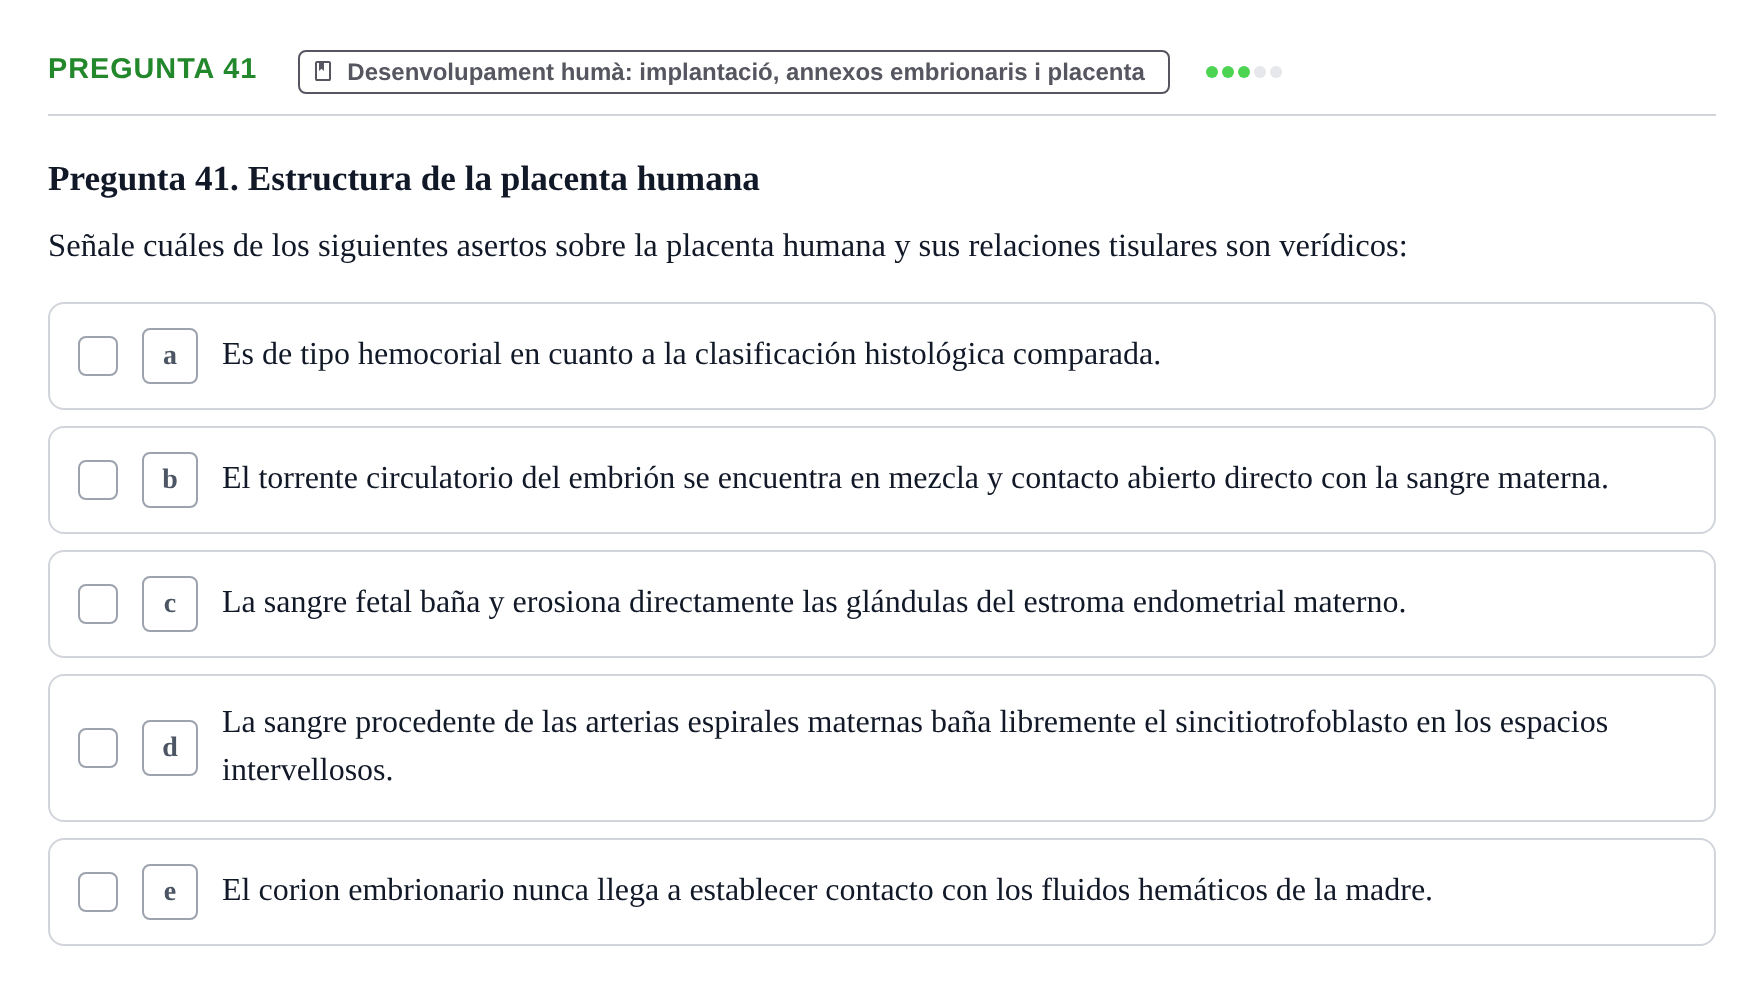Check the checkbox for option e

(98, 892)
